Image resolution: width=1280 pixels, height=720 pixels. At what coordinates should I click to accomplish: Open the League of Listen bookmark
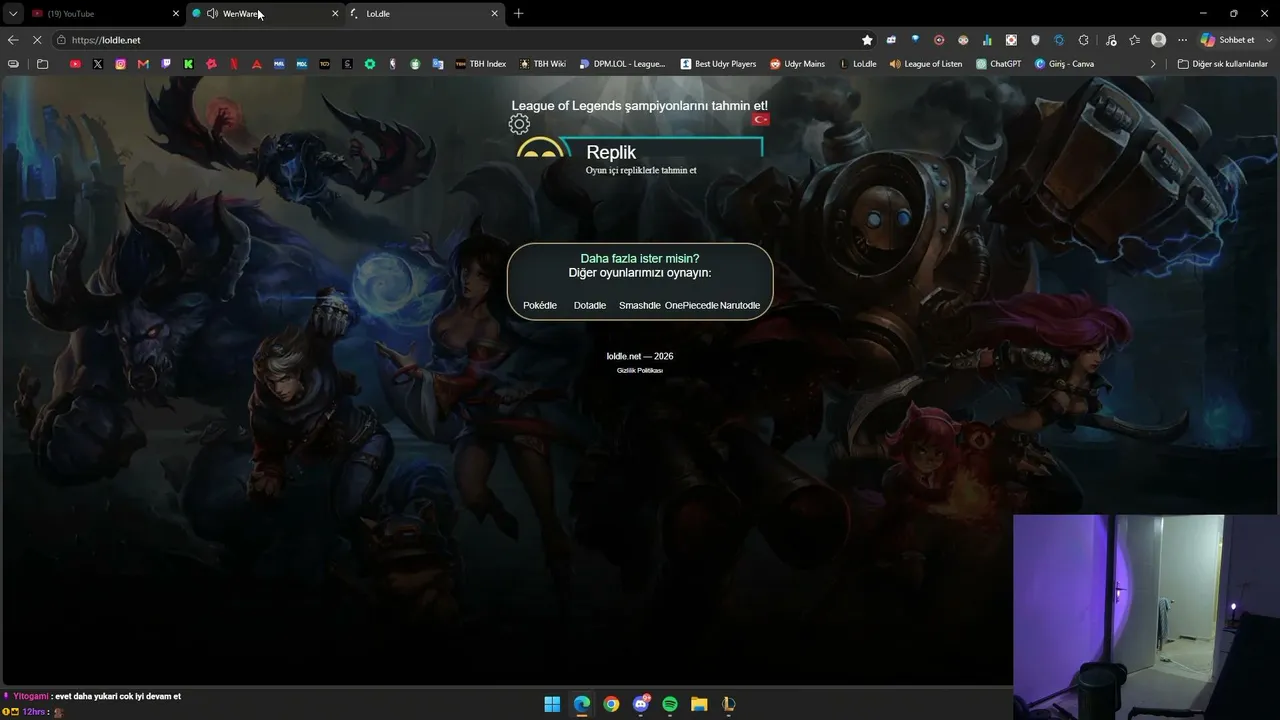[926, 64]
